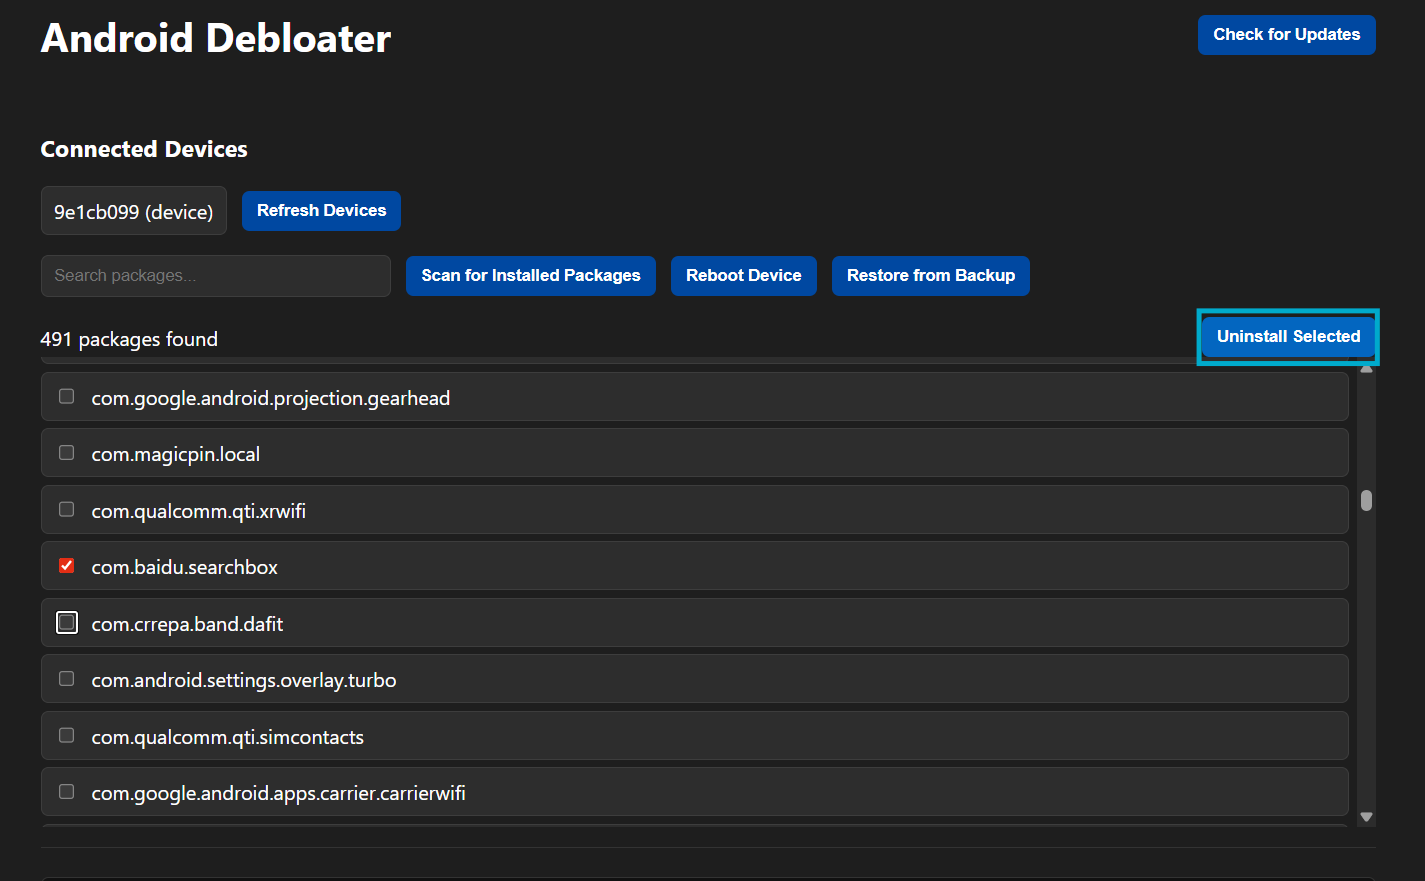Open Restore from Backup
1425x881 pixels.
point(931,276)
